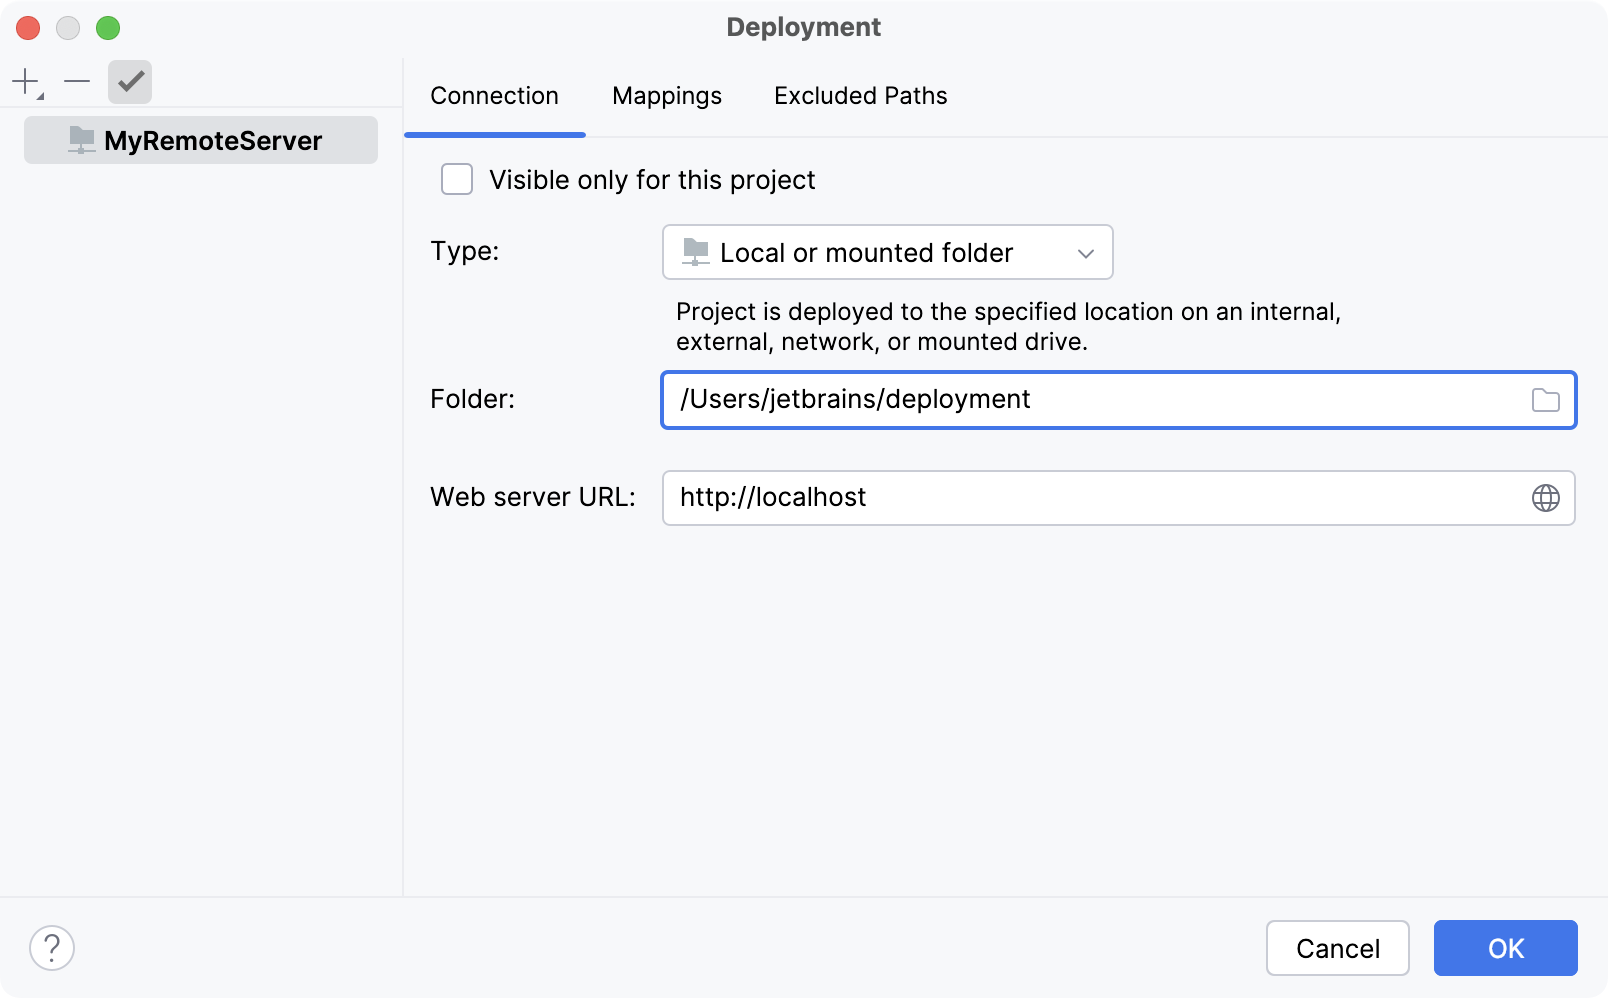The width and height of the screenshot is (1608, 998).
Task: Click the chevron on Local or mounted folder
Action: pyautogui.click(x=1086, y=253)
